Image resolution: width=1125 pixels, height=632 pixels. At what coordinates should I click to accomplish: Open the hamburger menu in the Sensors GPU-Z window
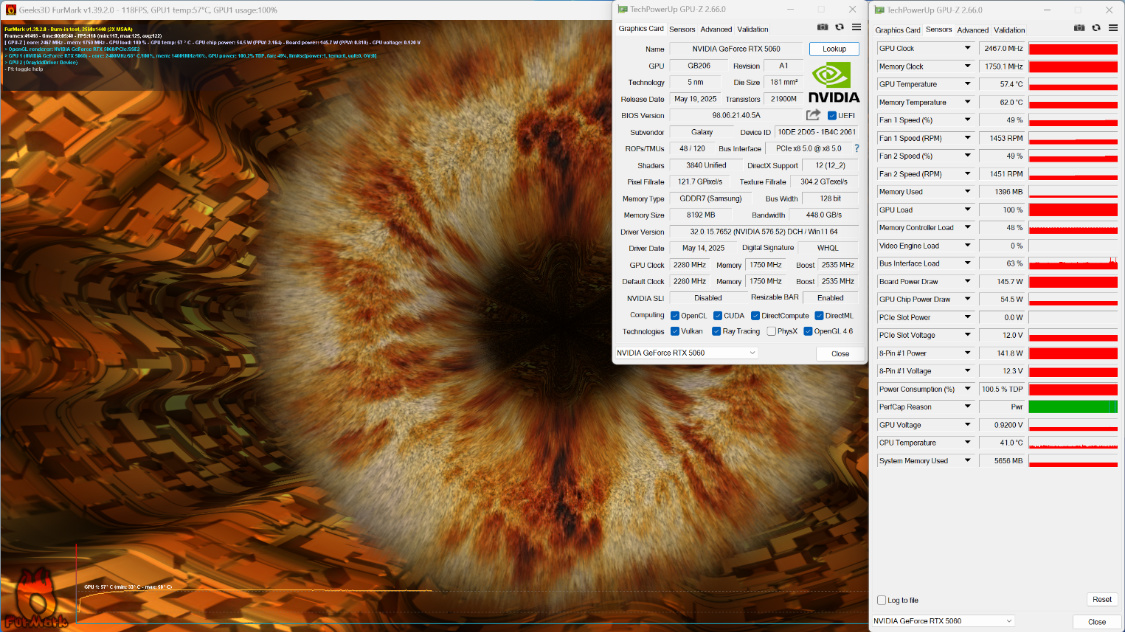[1113, 28]
